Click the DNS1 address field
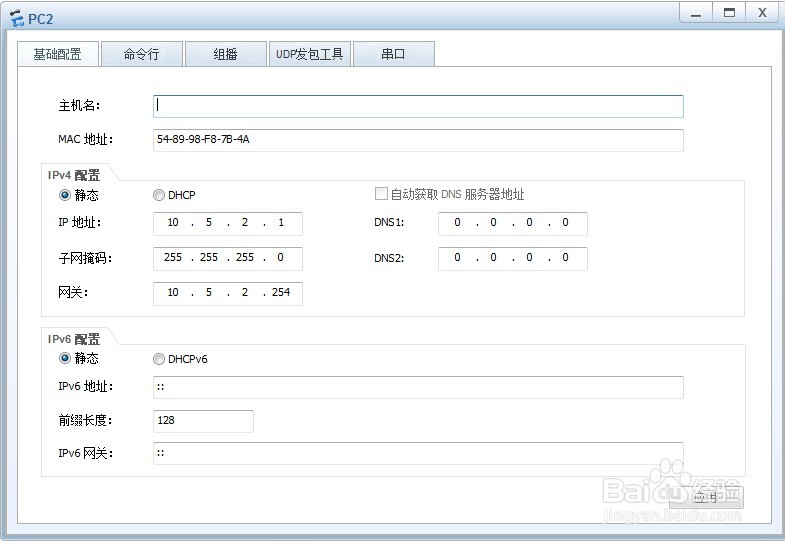The height and width of the screenshot is (543, 785). point(513,223)
